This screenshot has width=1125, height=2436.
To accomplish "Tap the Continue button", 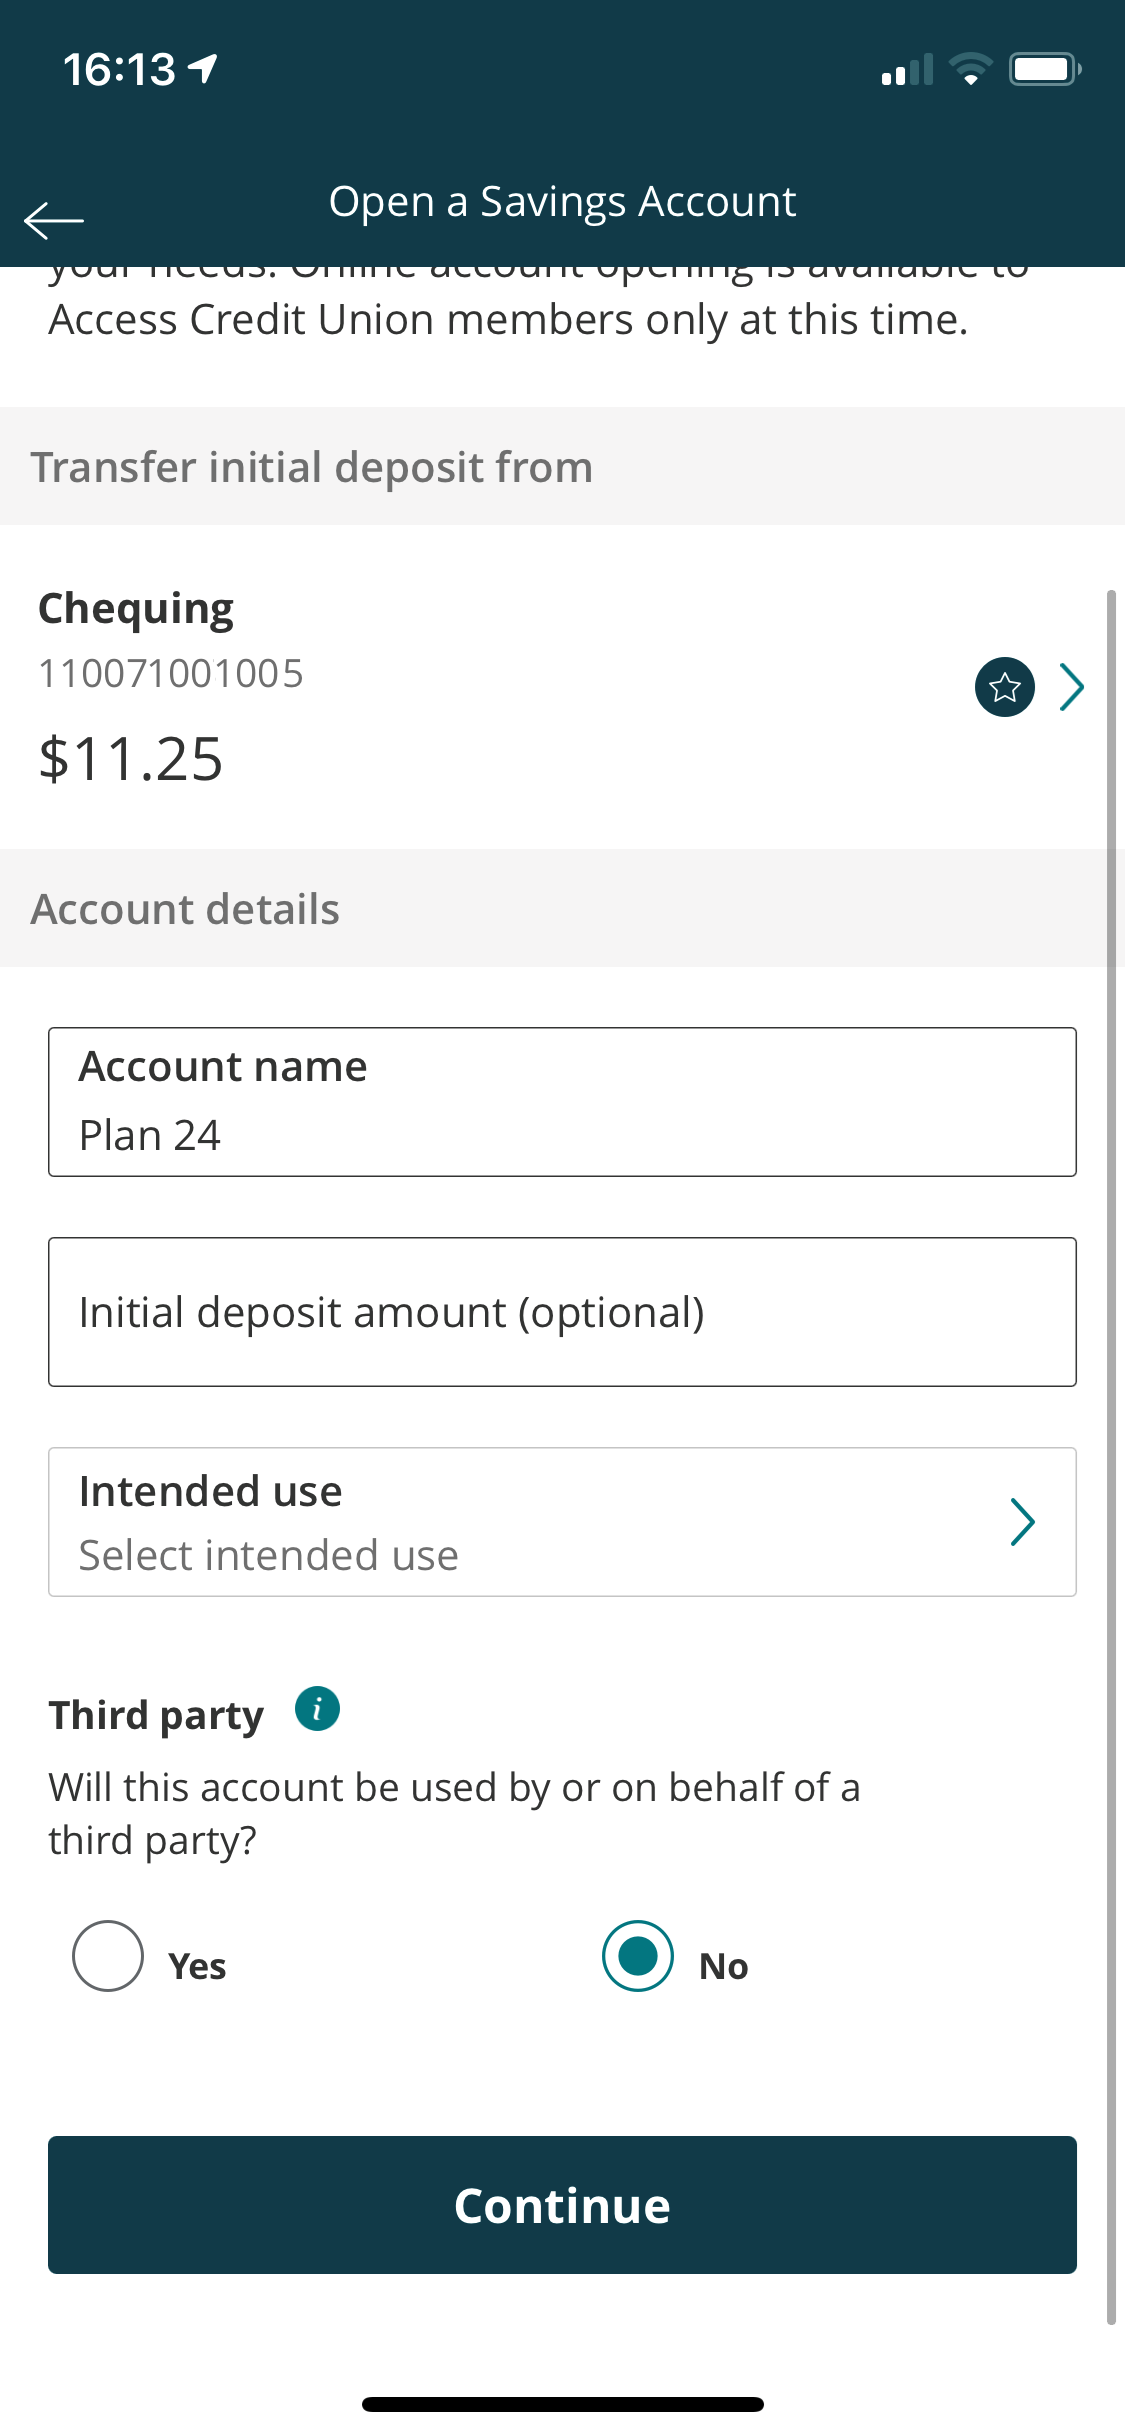I will coord(562,2205).
